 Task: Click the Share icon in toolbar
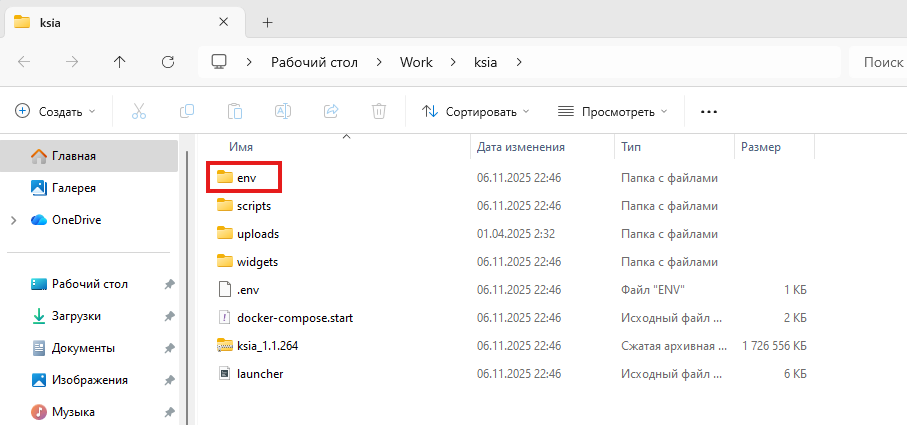tap(331, 111)
